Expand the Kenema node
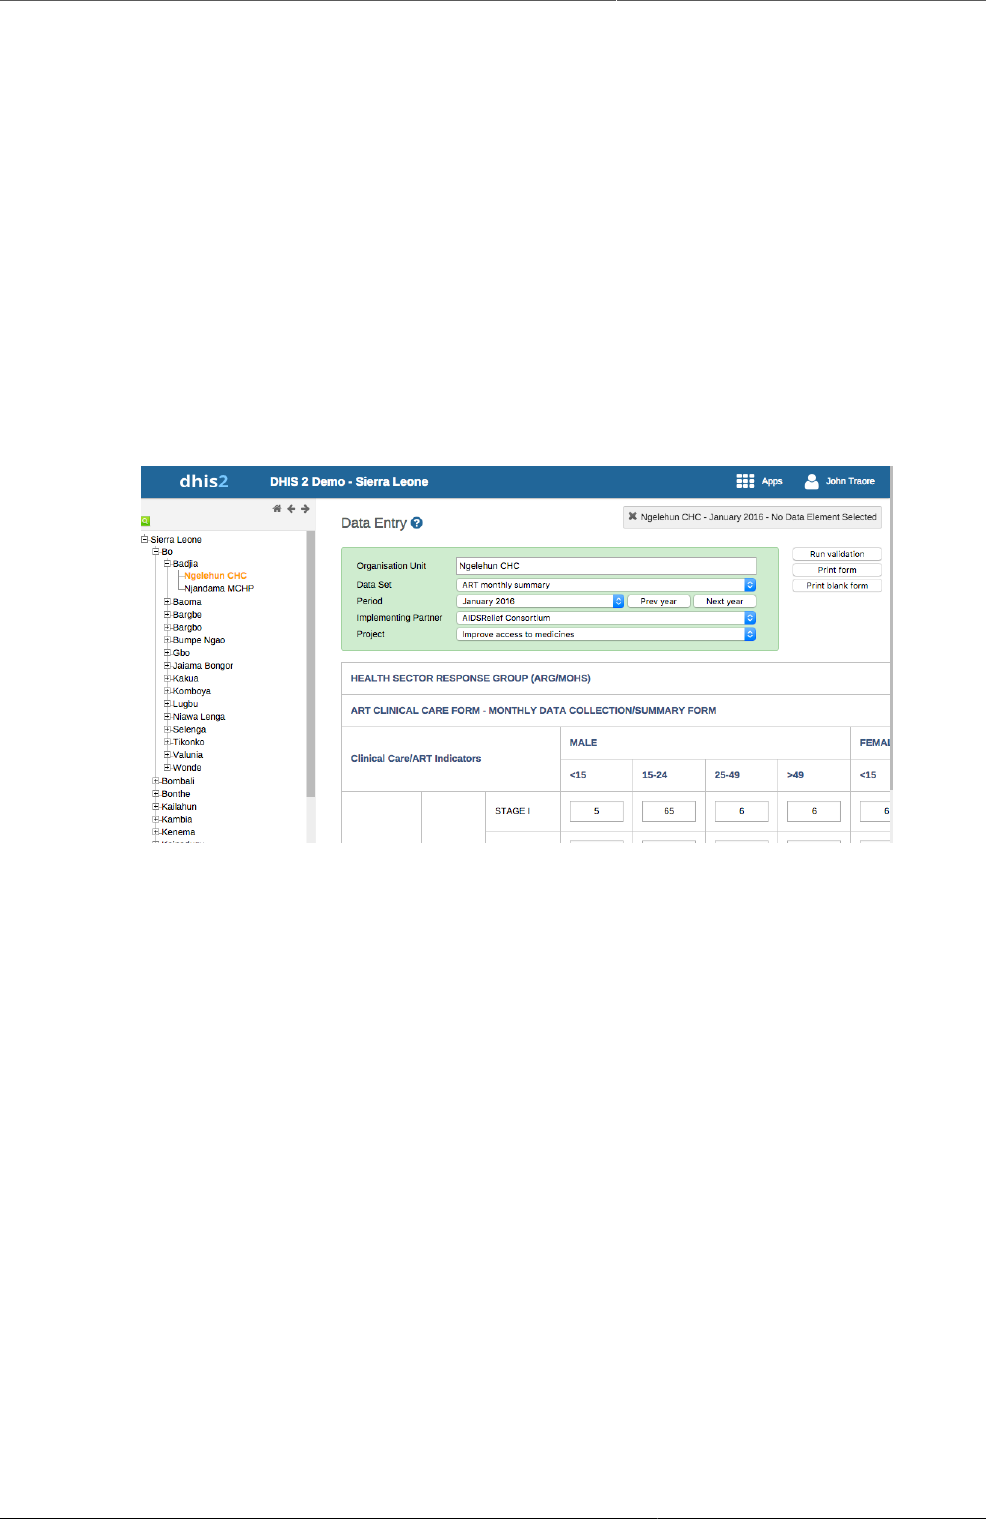The height and width of the screenshot is (1519, 986). (x=156, y=832)
